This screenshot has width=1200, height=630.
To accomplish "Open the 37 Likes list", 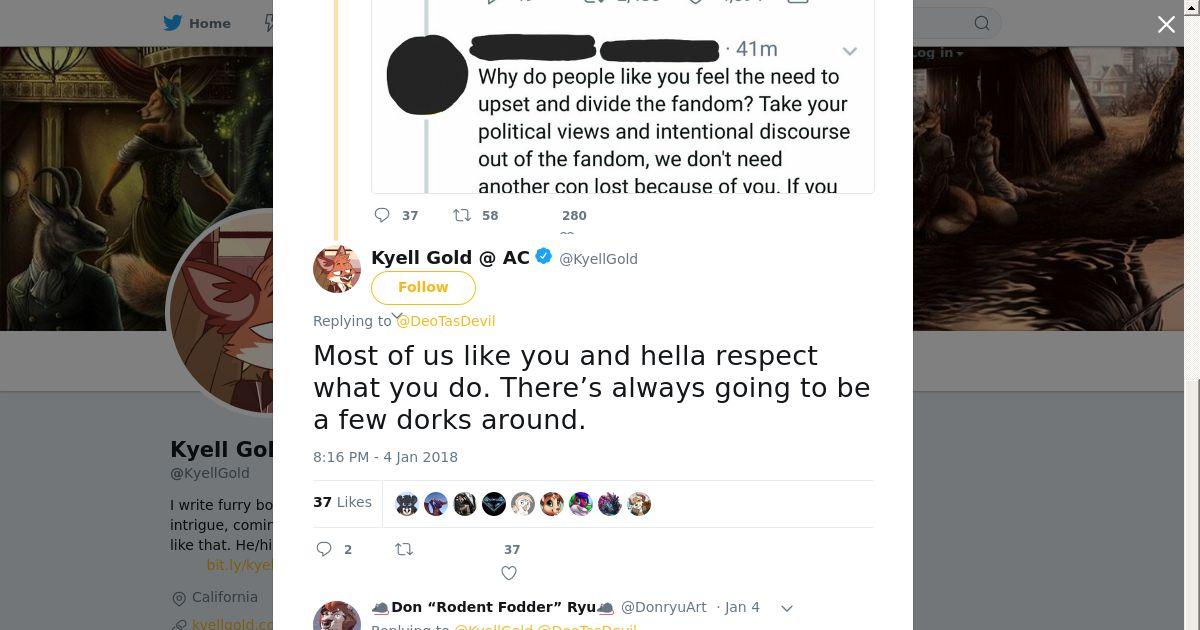I will pos(342,502).
